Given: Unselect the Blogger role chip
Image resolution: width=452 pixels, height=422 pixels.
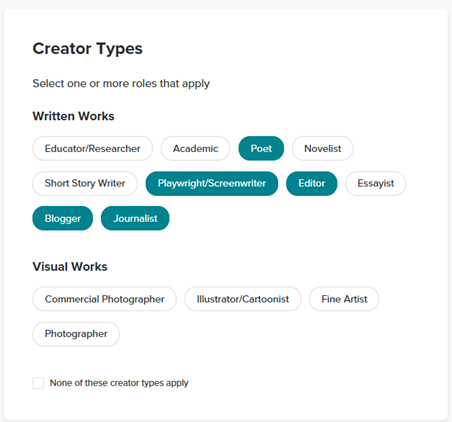Looking at the screenshot, I should point(63,218).
